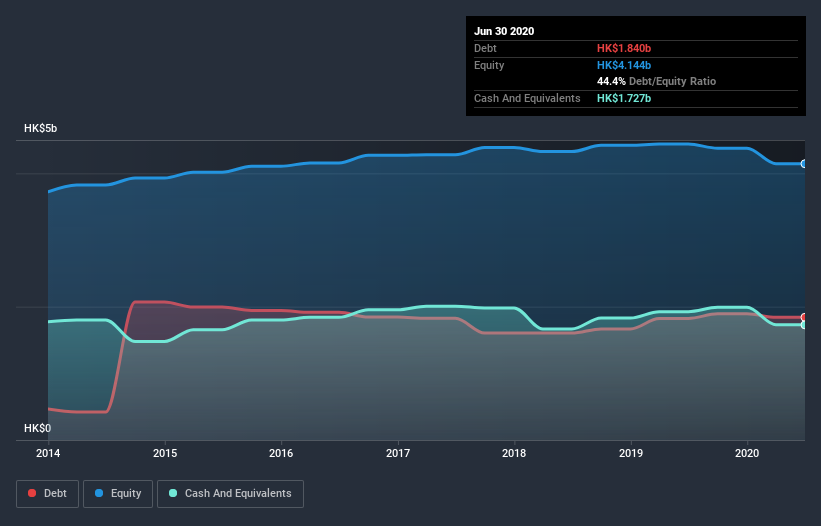821x526 pixels.
Task: Click the teal Cash endpoint marker
Action: click(x=804, y=325)
